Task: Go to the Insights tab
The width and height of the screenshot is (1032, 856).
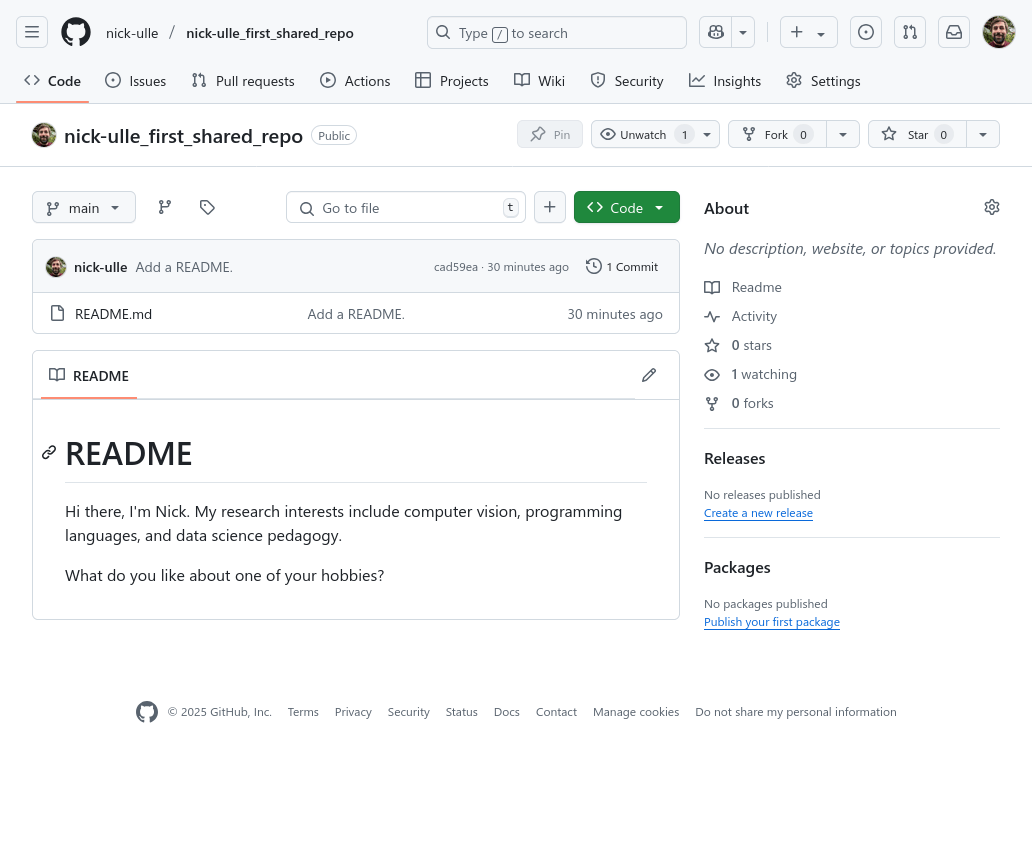Action: (x=725, y=81)
